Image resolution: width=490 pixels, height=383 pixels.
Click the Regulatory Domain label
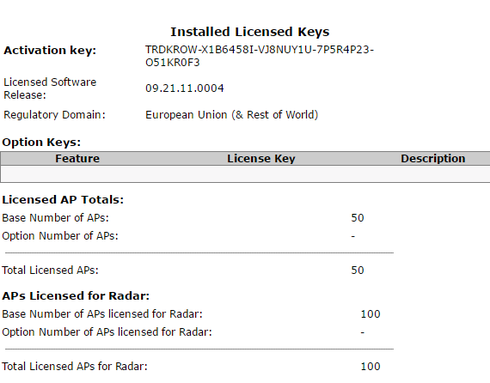[54, 115]
